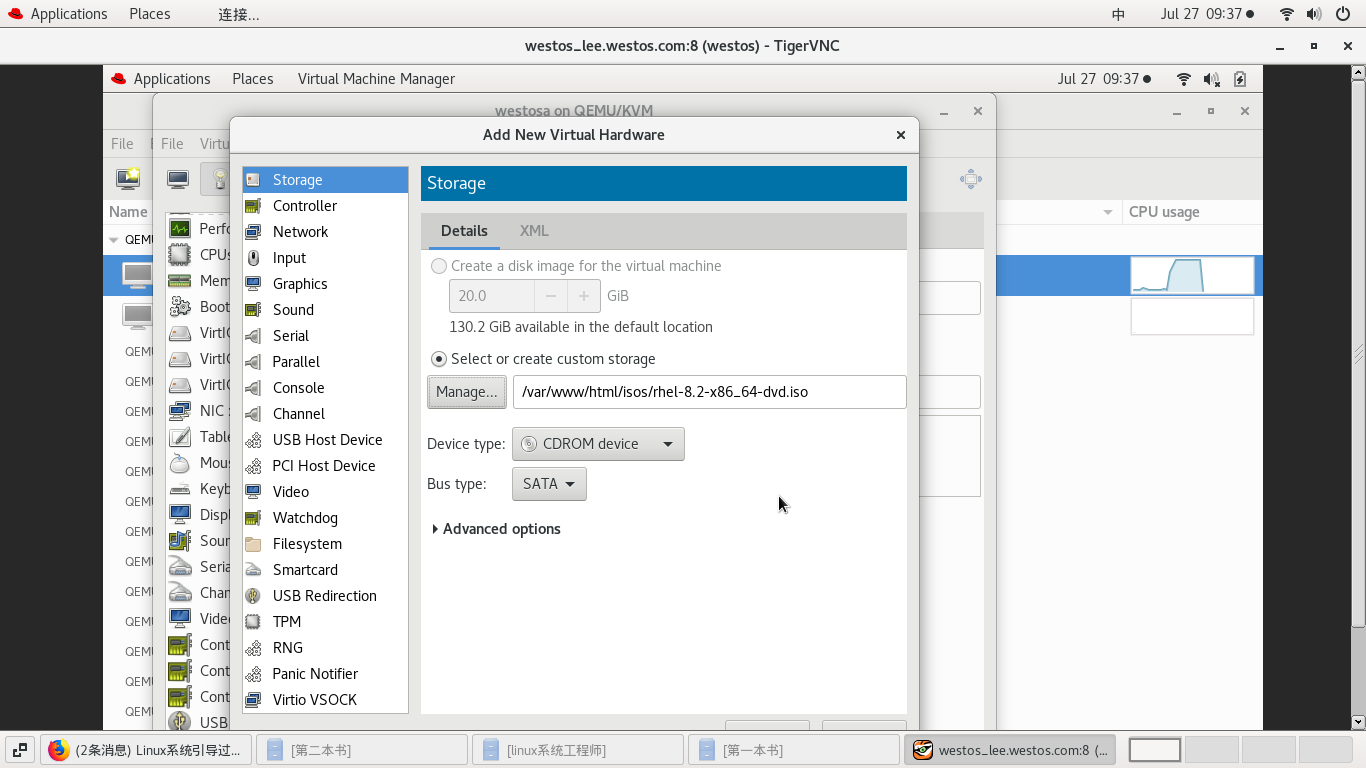Choose RNG device icon

coord(253,648)
